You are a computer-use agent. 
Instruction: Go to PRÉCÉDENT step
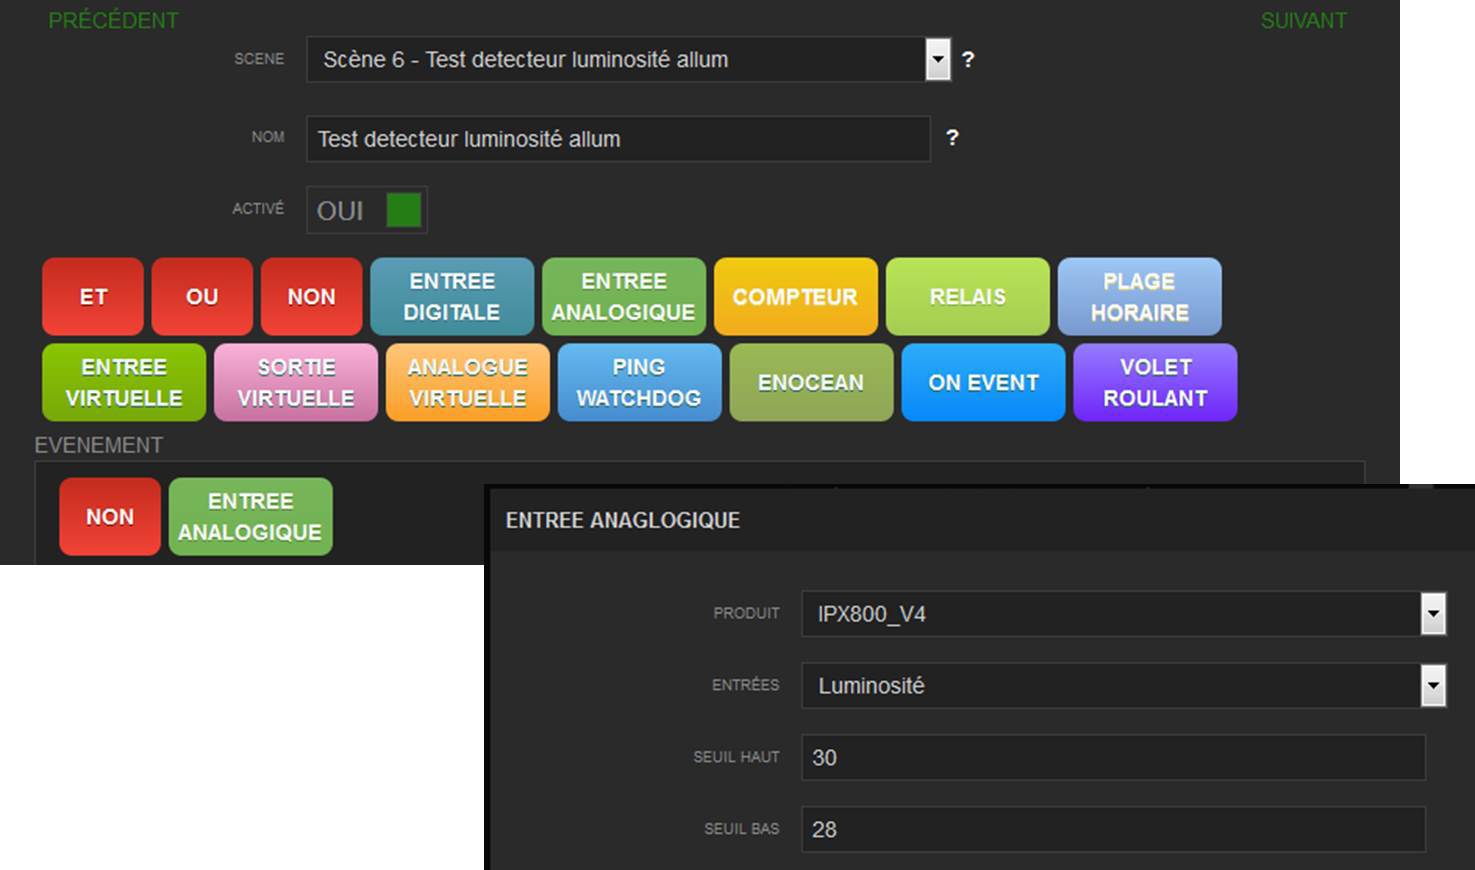point(113,21)
